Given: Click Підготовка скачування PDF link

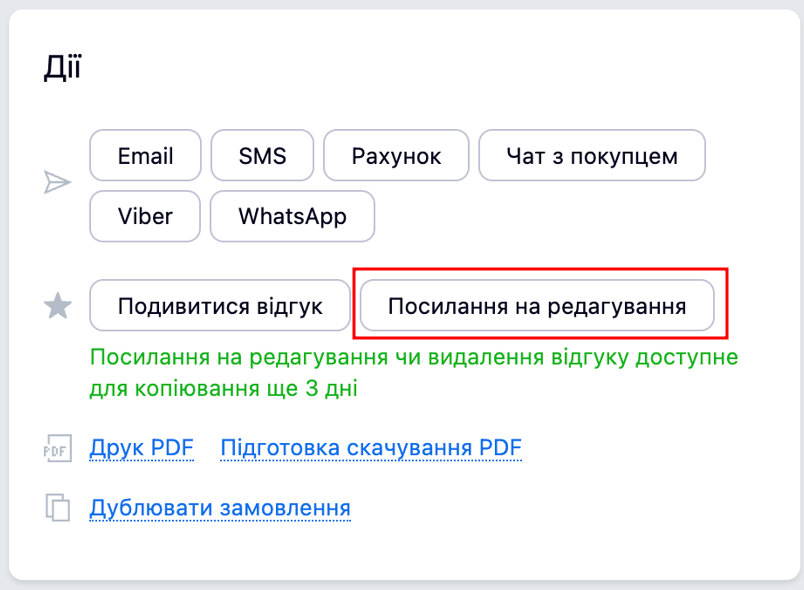Looking at the screenshot, I should coord(371,447).
